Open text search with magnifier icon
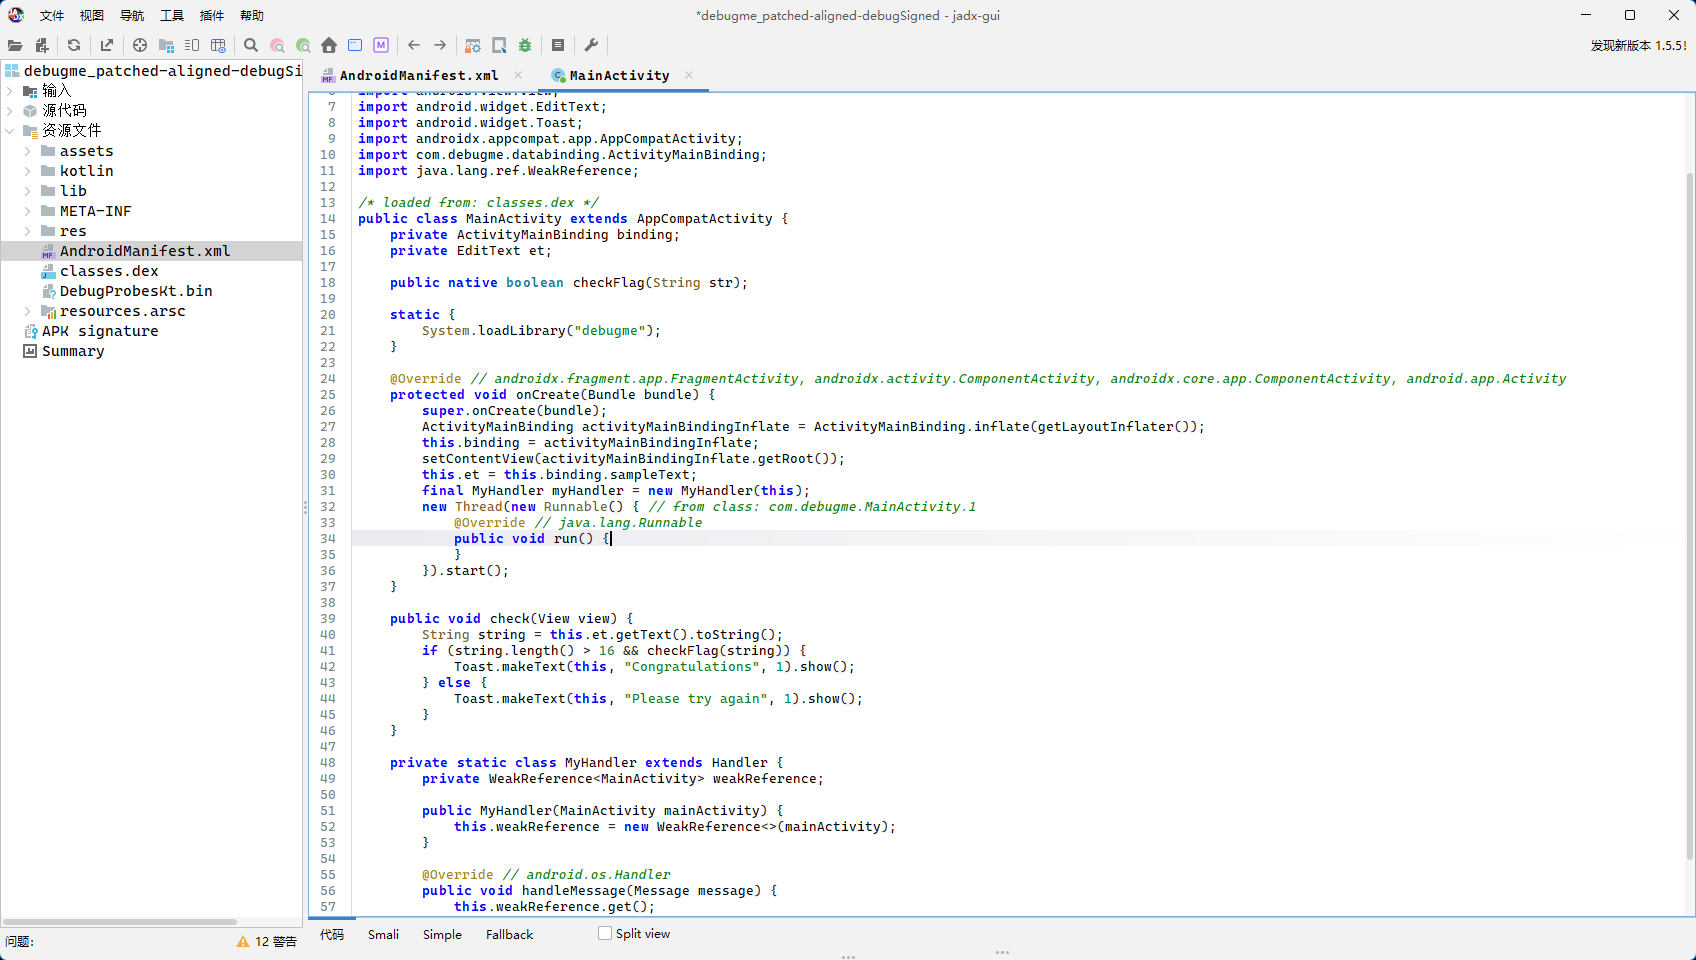 click(251, 45)
